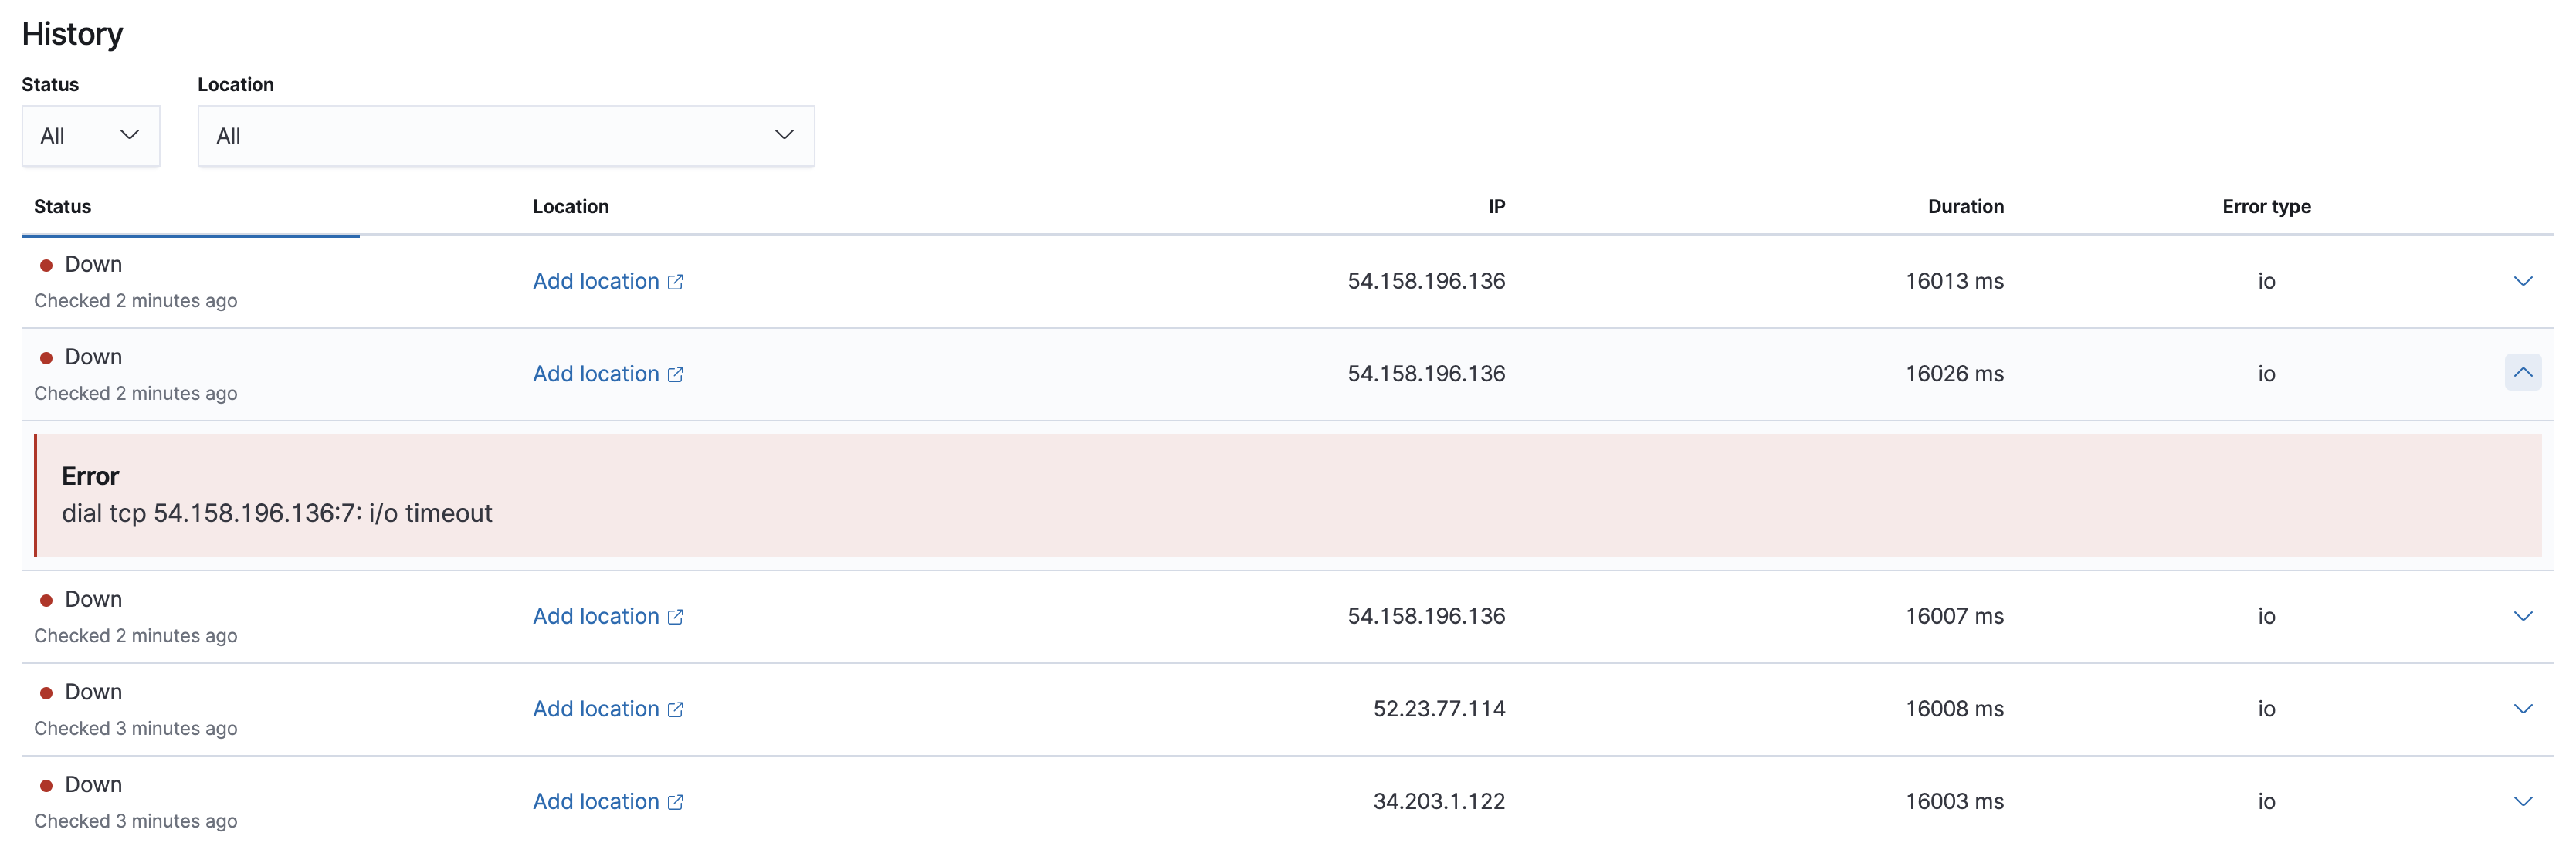Click red status dot in 34.203.1.122 row
The image size is (2576, 843).
click(46, 786)
